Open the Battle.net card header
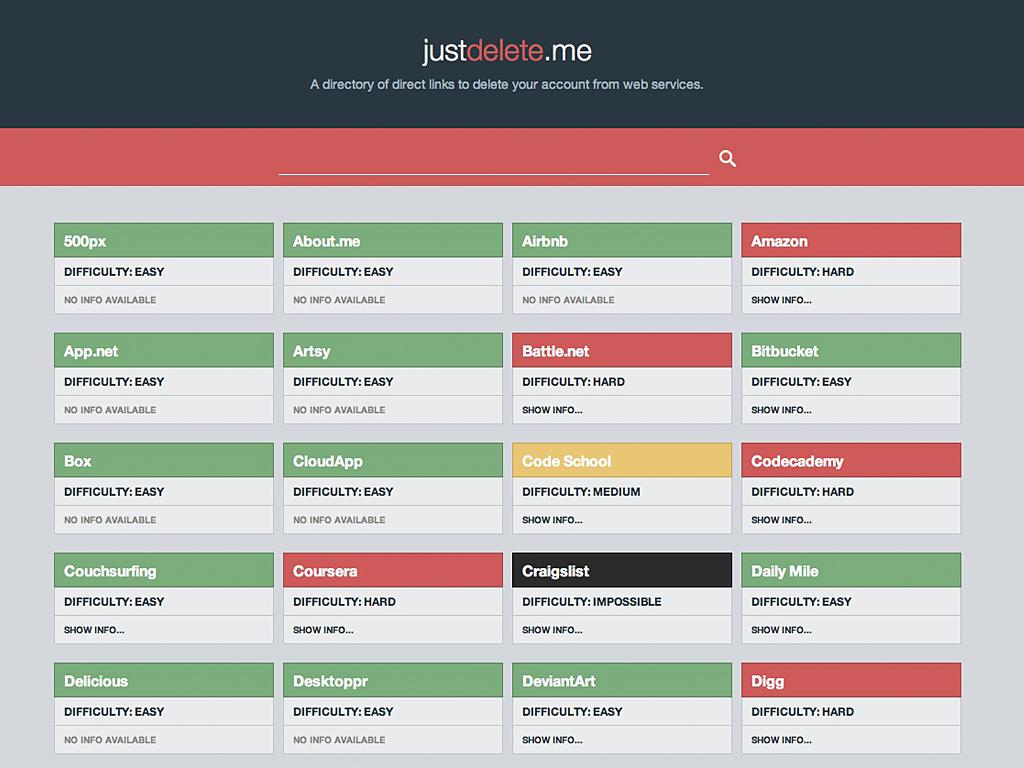1024x768 pixels. click(x=622, y=351)
